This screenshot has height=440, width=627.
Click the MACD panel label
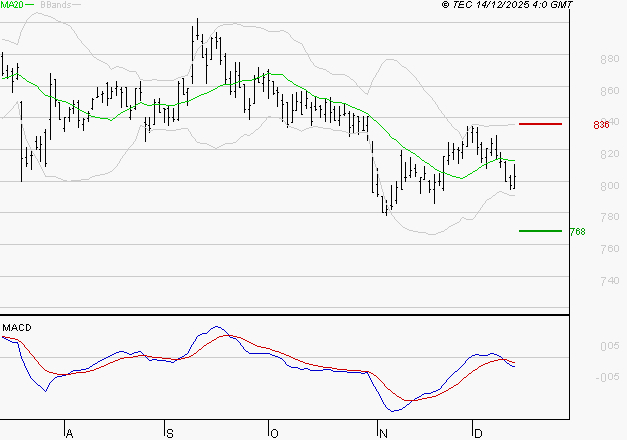coord(17,328)
